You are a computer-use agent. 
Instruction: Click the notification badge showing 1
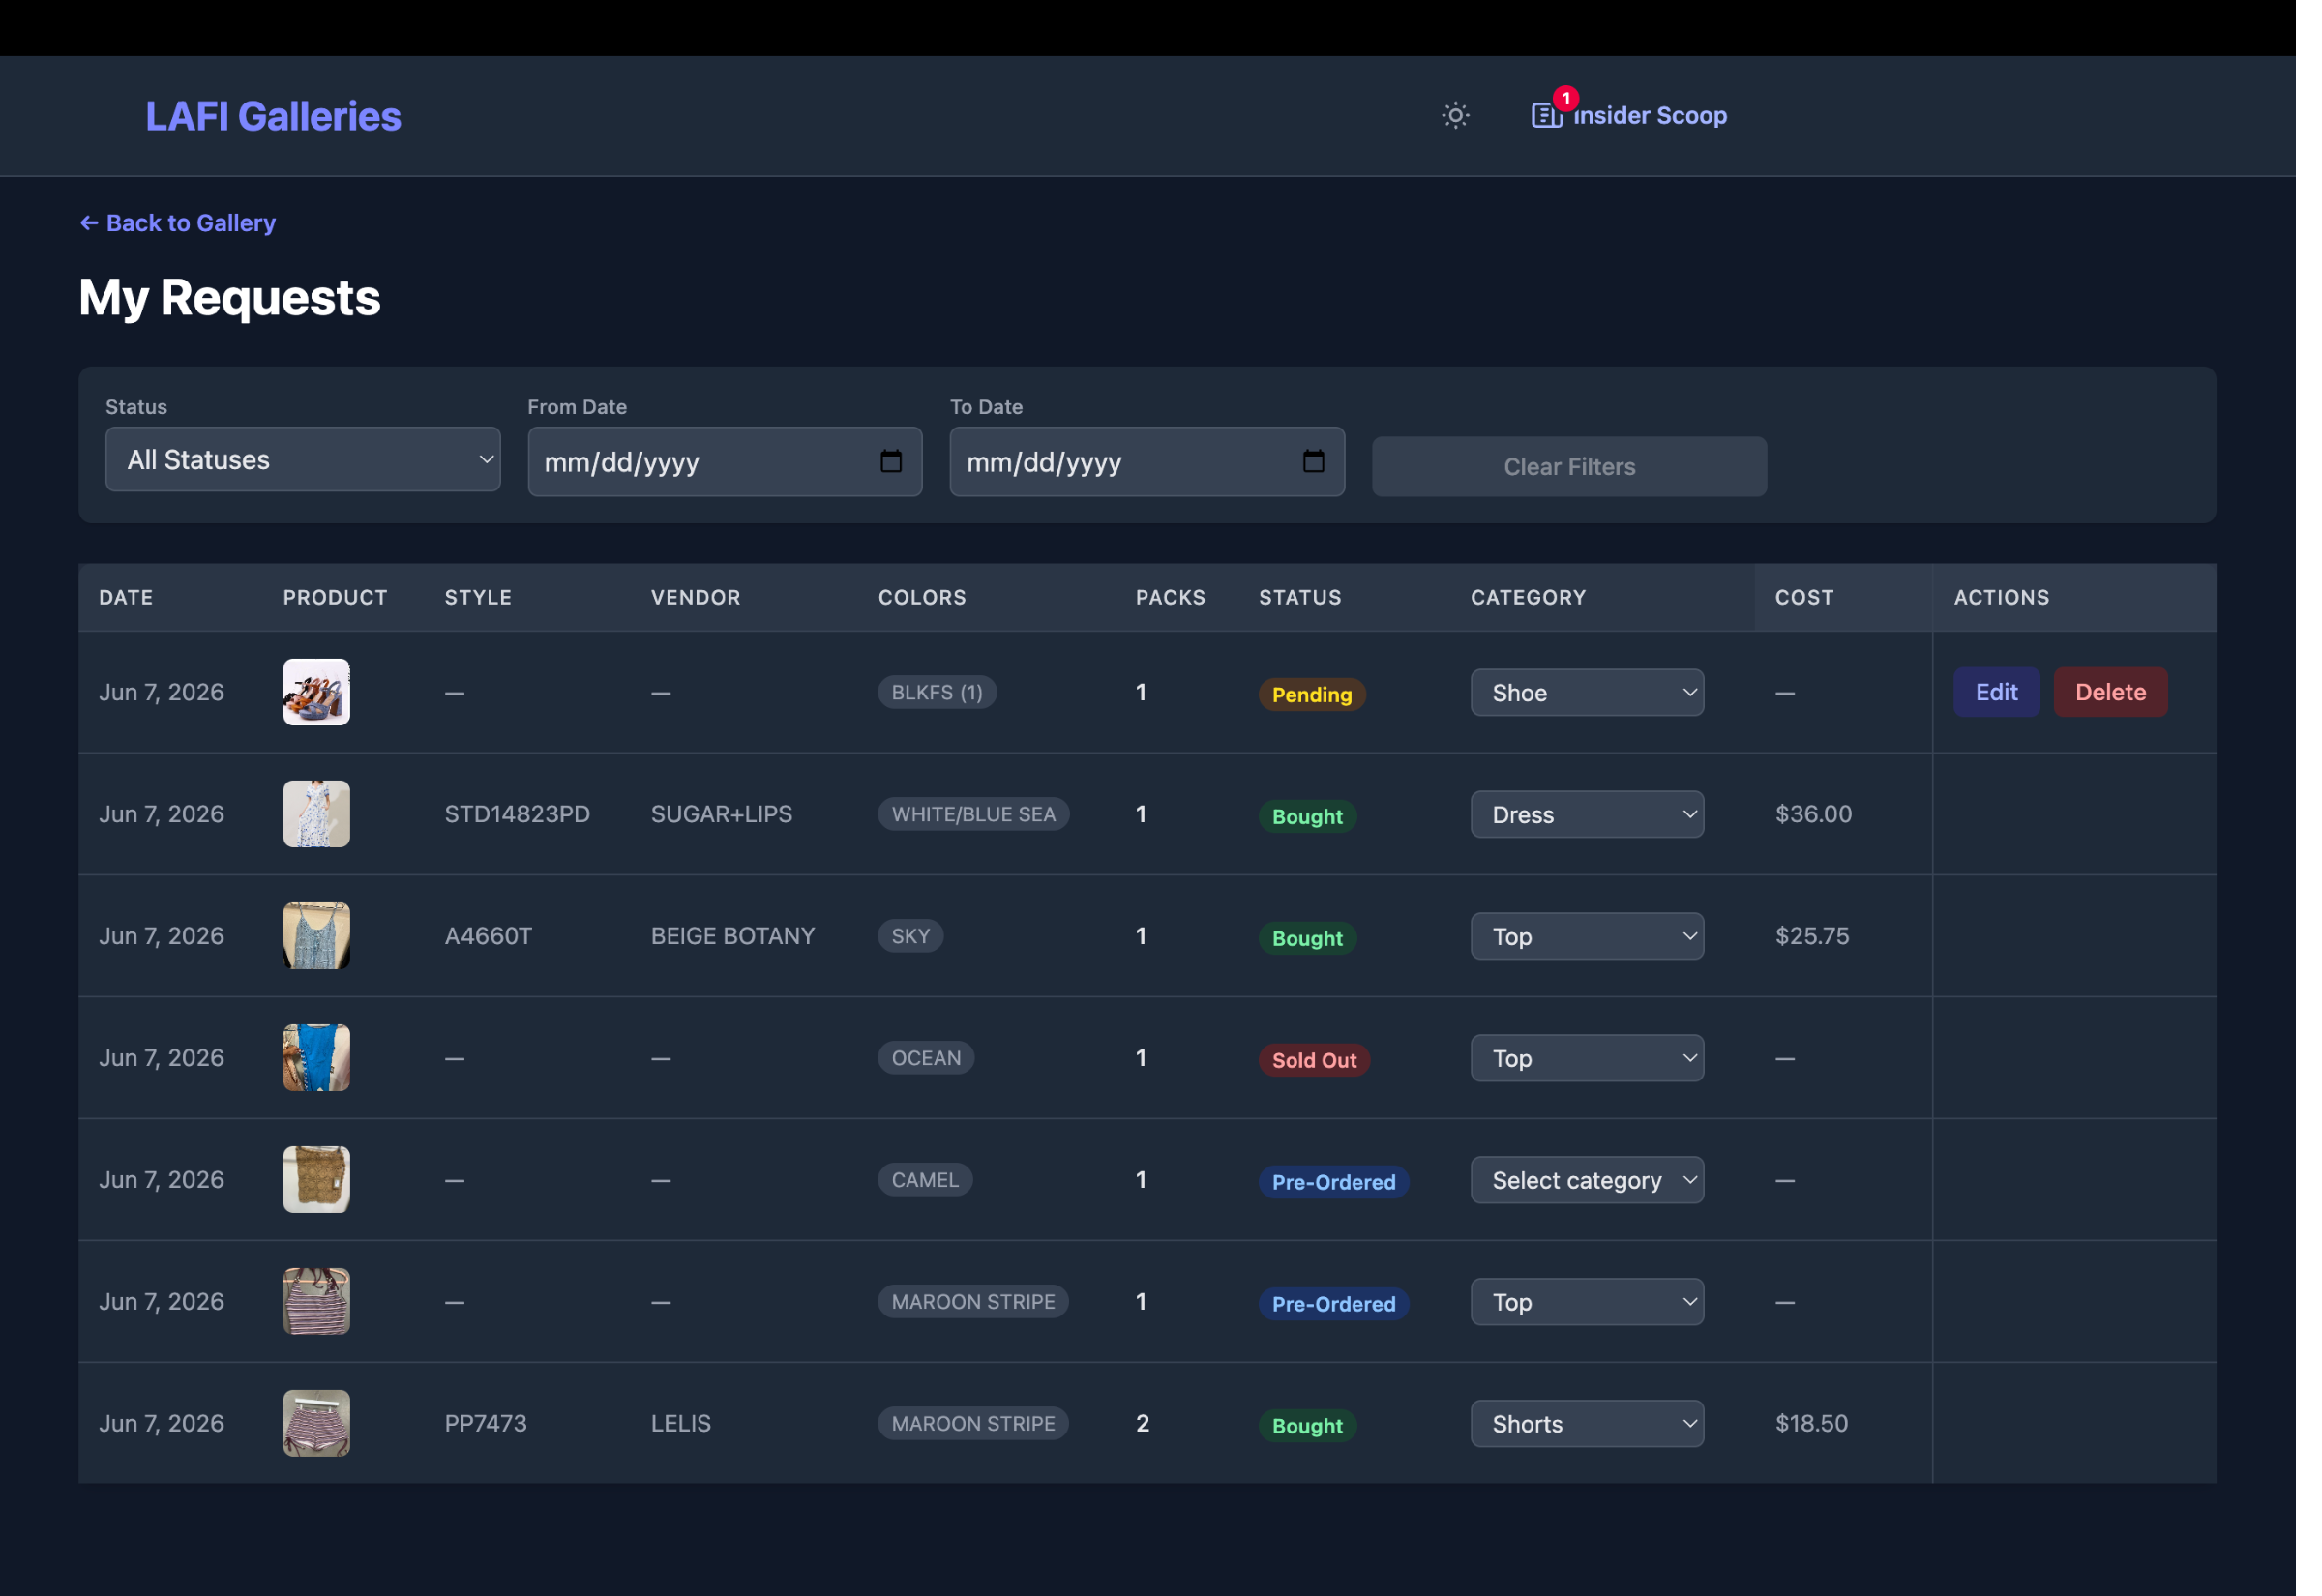click(x=1566, y=98)
